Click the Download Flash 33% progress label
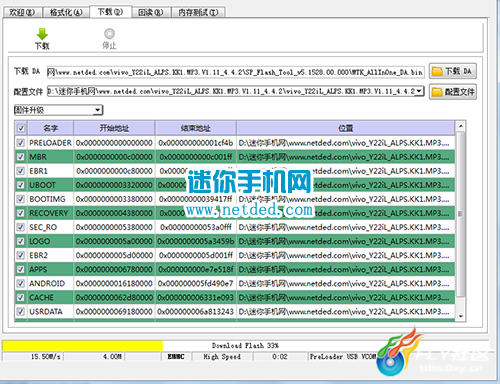This screenshot has width=500, height=384. point(245,346)
